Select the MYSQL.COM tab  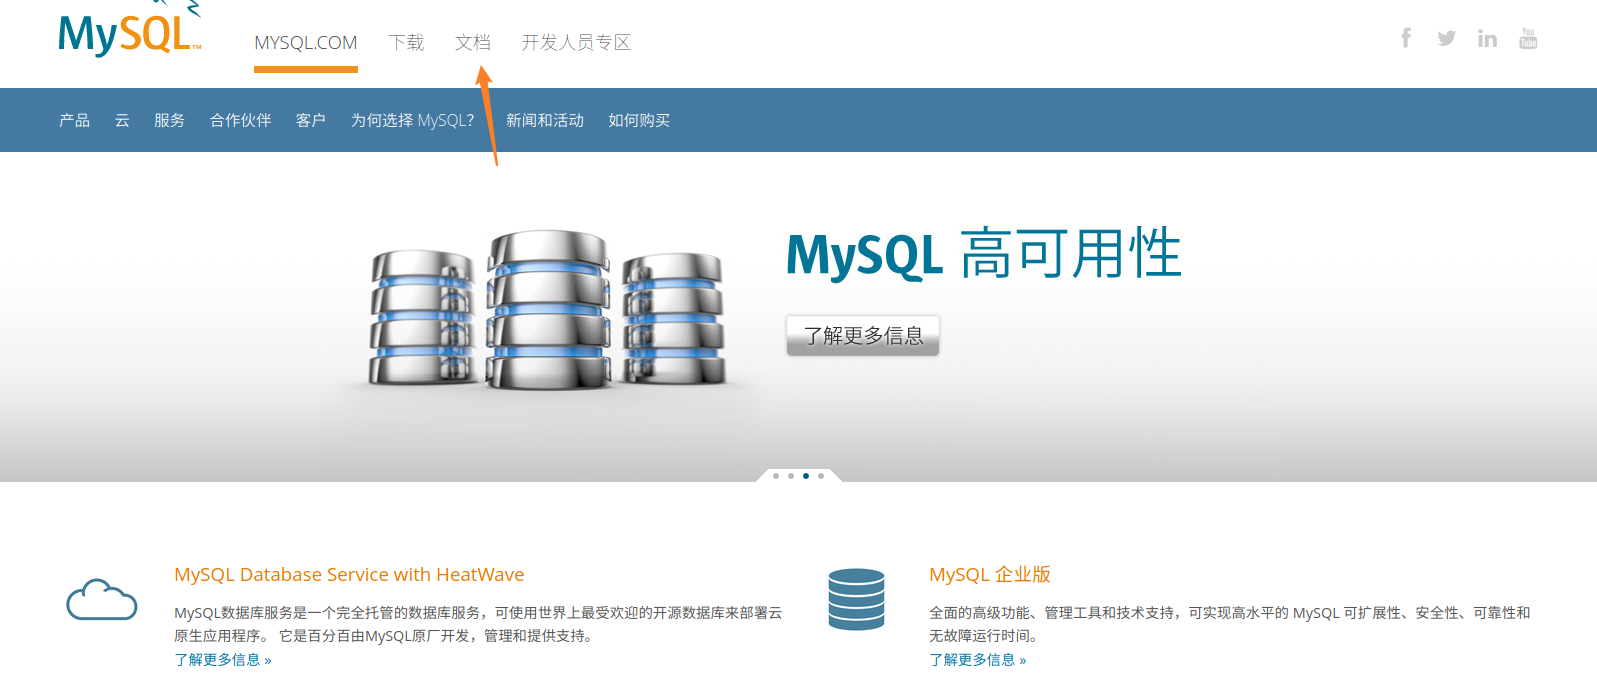(x=306, y=43)
